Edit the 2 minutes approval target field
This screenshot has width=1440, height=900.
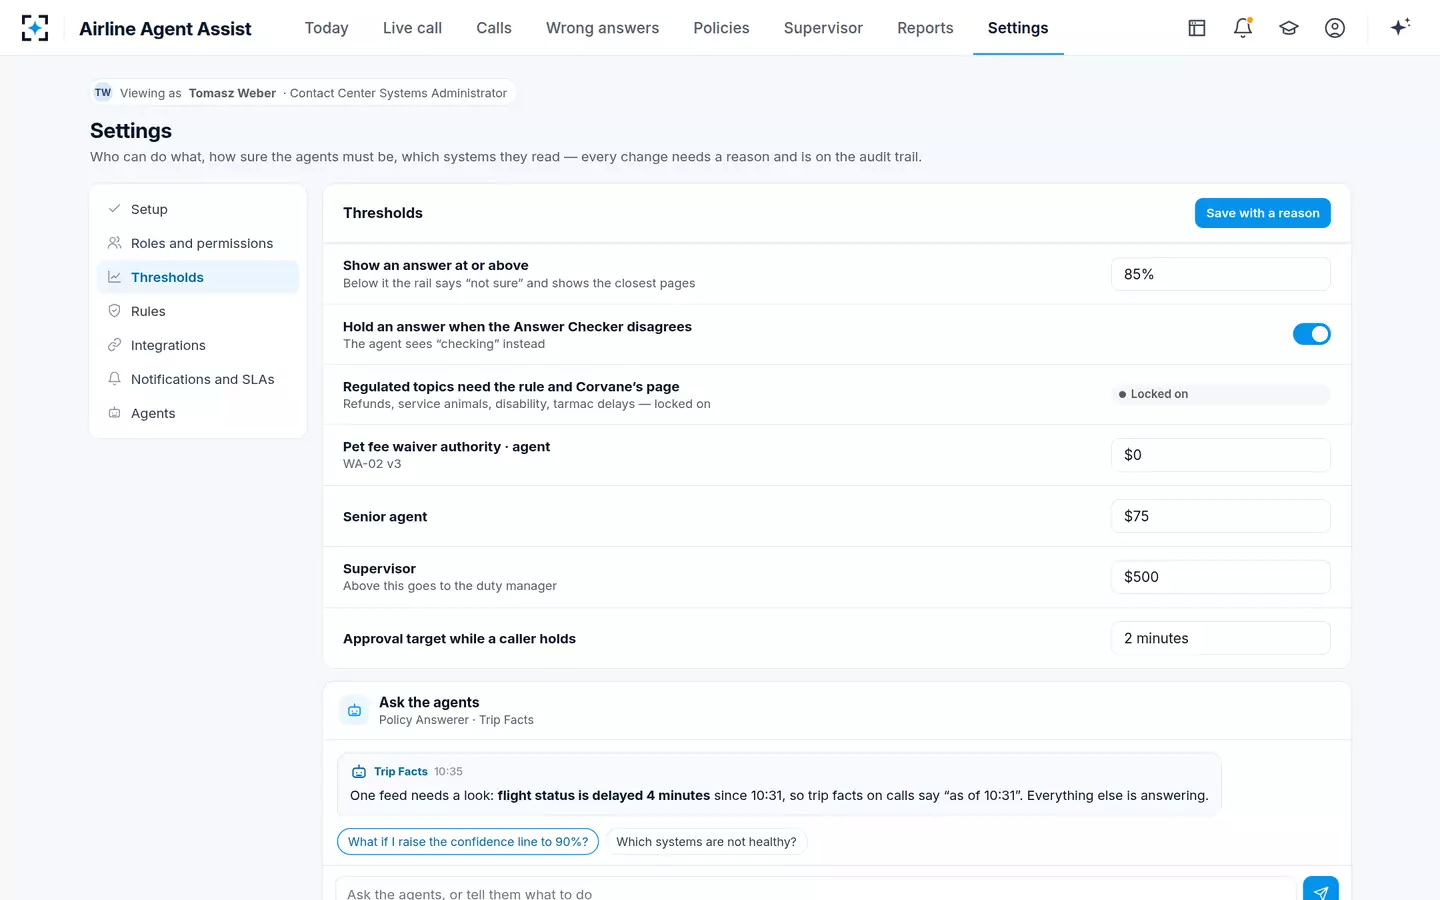(1220, 638)
